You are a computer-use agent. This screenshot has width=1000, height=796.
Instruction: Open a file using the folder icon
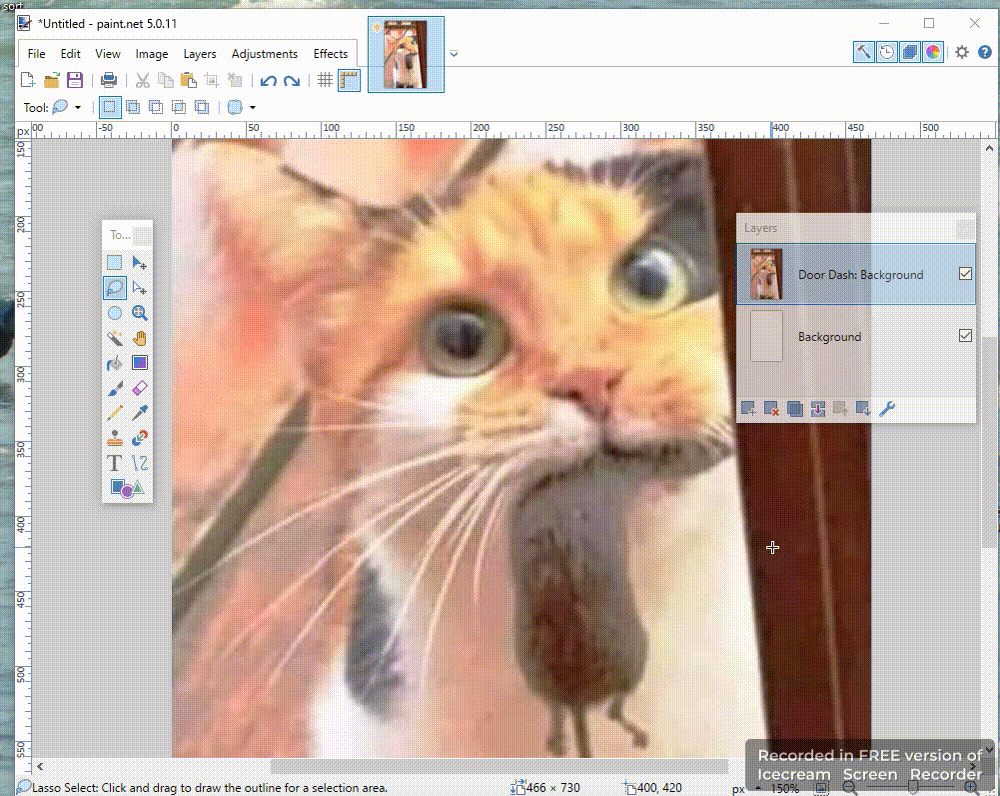[x=52, y=80]
